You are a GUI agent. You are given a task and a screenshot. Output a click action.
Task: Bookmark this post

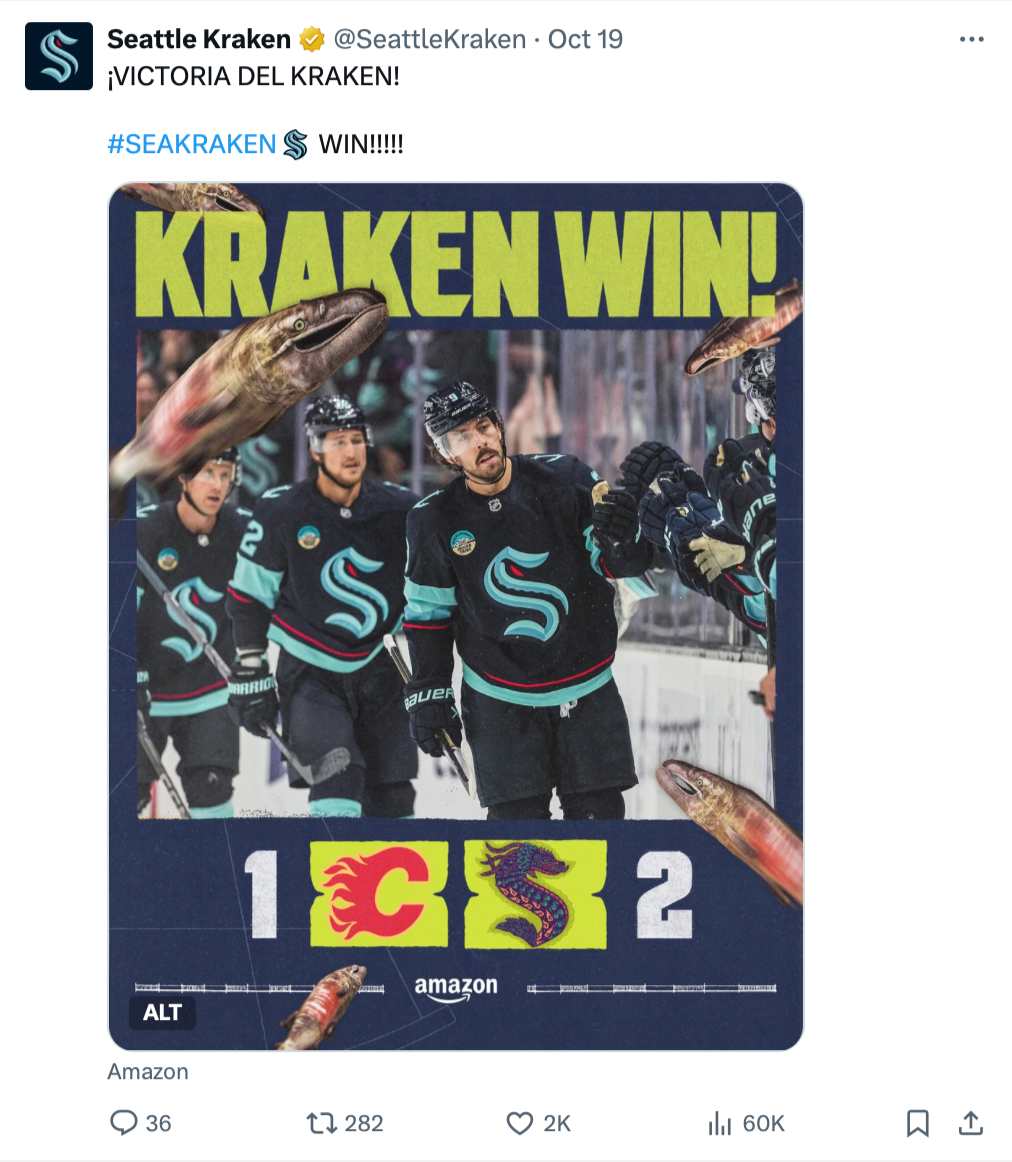pyautogui.click(x=917, y=1123)
